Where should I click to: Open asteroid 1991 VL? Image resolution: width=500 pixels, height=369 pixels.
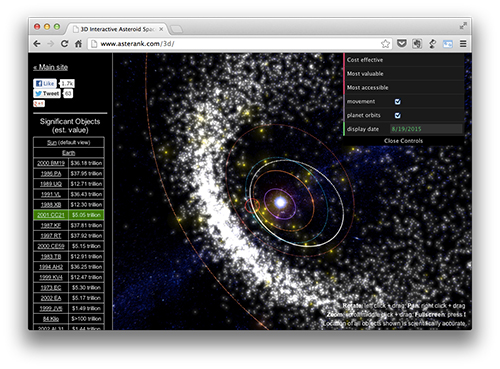coord(51,194)
